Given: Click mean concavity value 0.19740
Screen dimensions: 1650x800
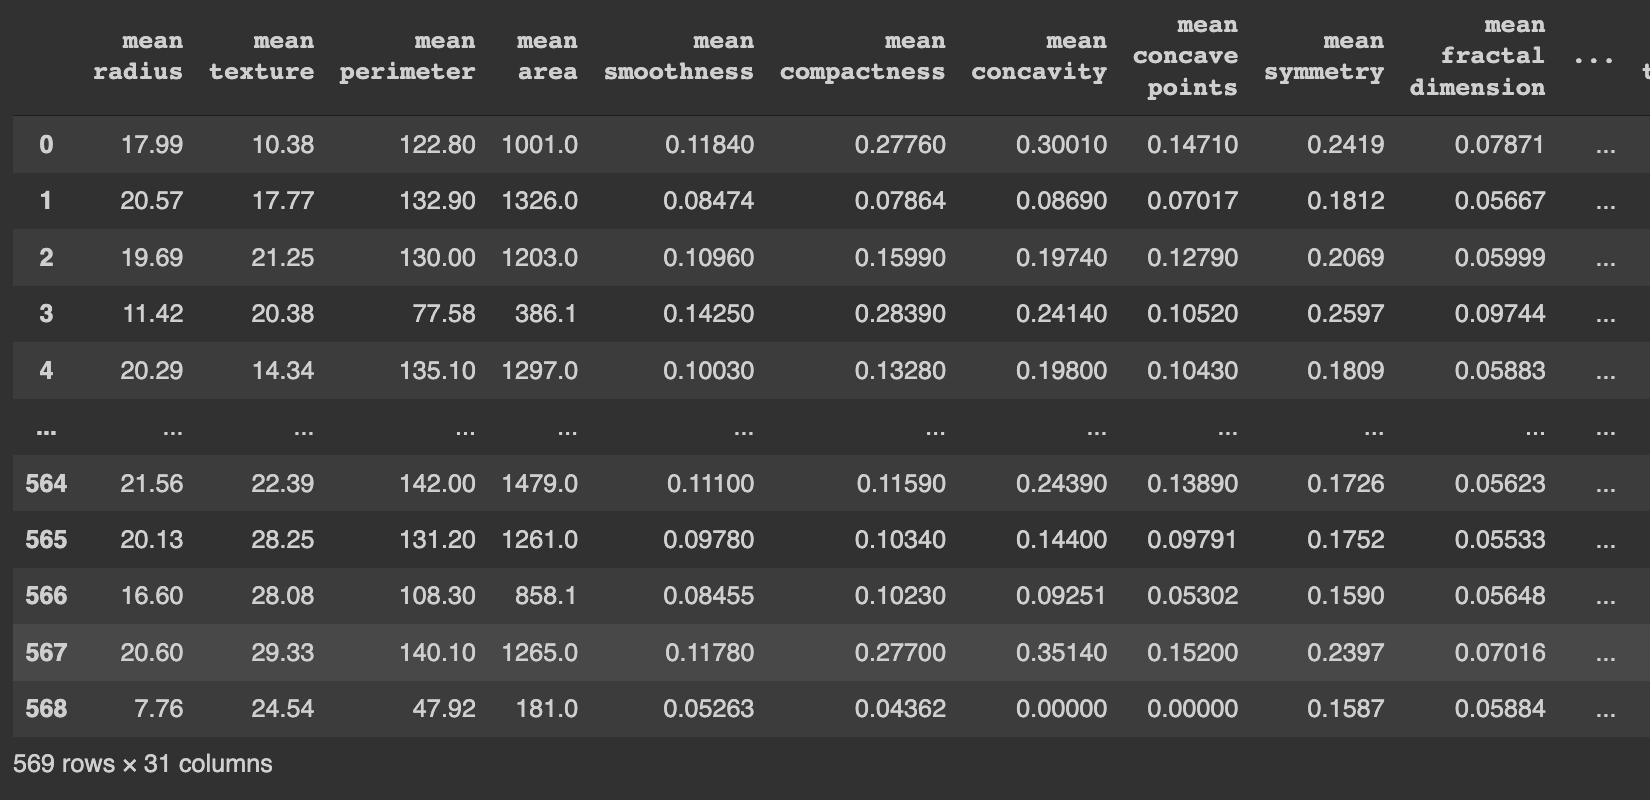Looking at the screenshot, I should [1062, 258].
